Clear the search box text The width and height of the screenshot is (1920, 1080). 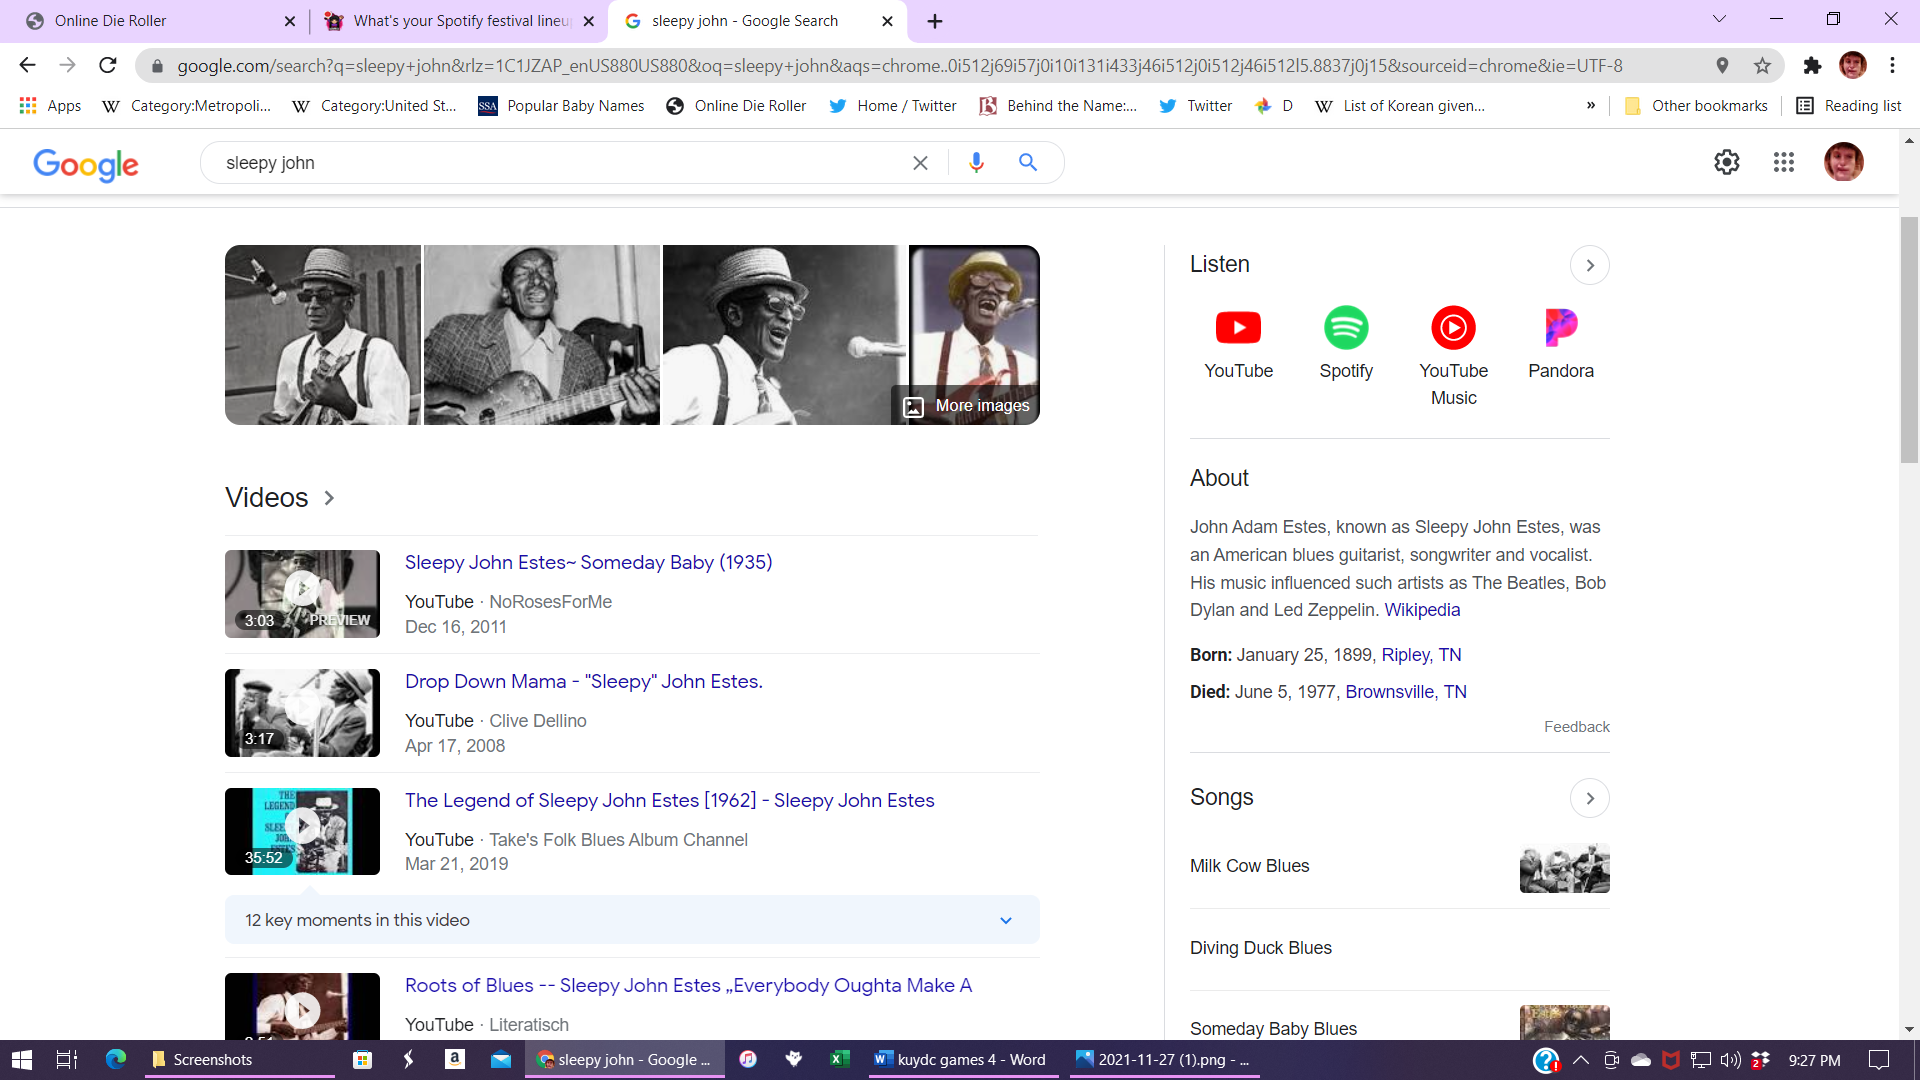coord(920,163)
